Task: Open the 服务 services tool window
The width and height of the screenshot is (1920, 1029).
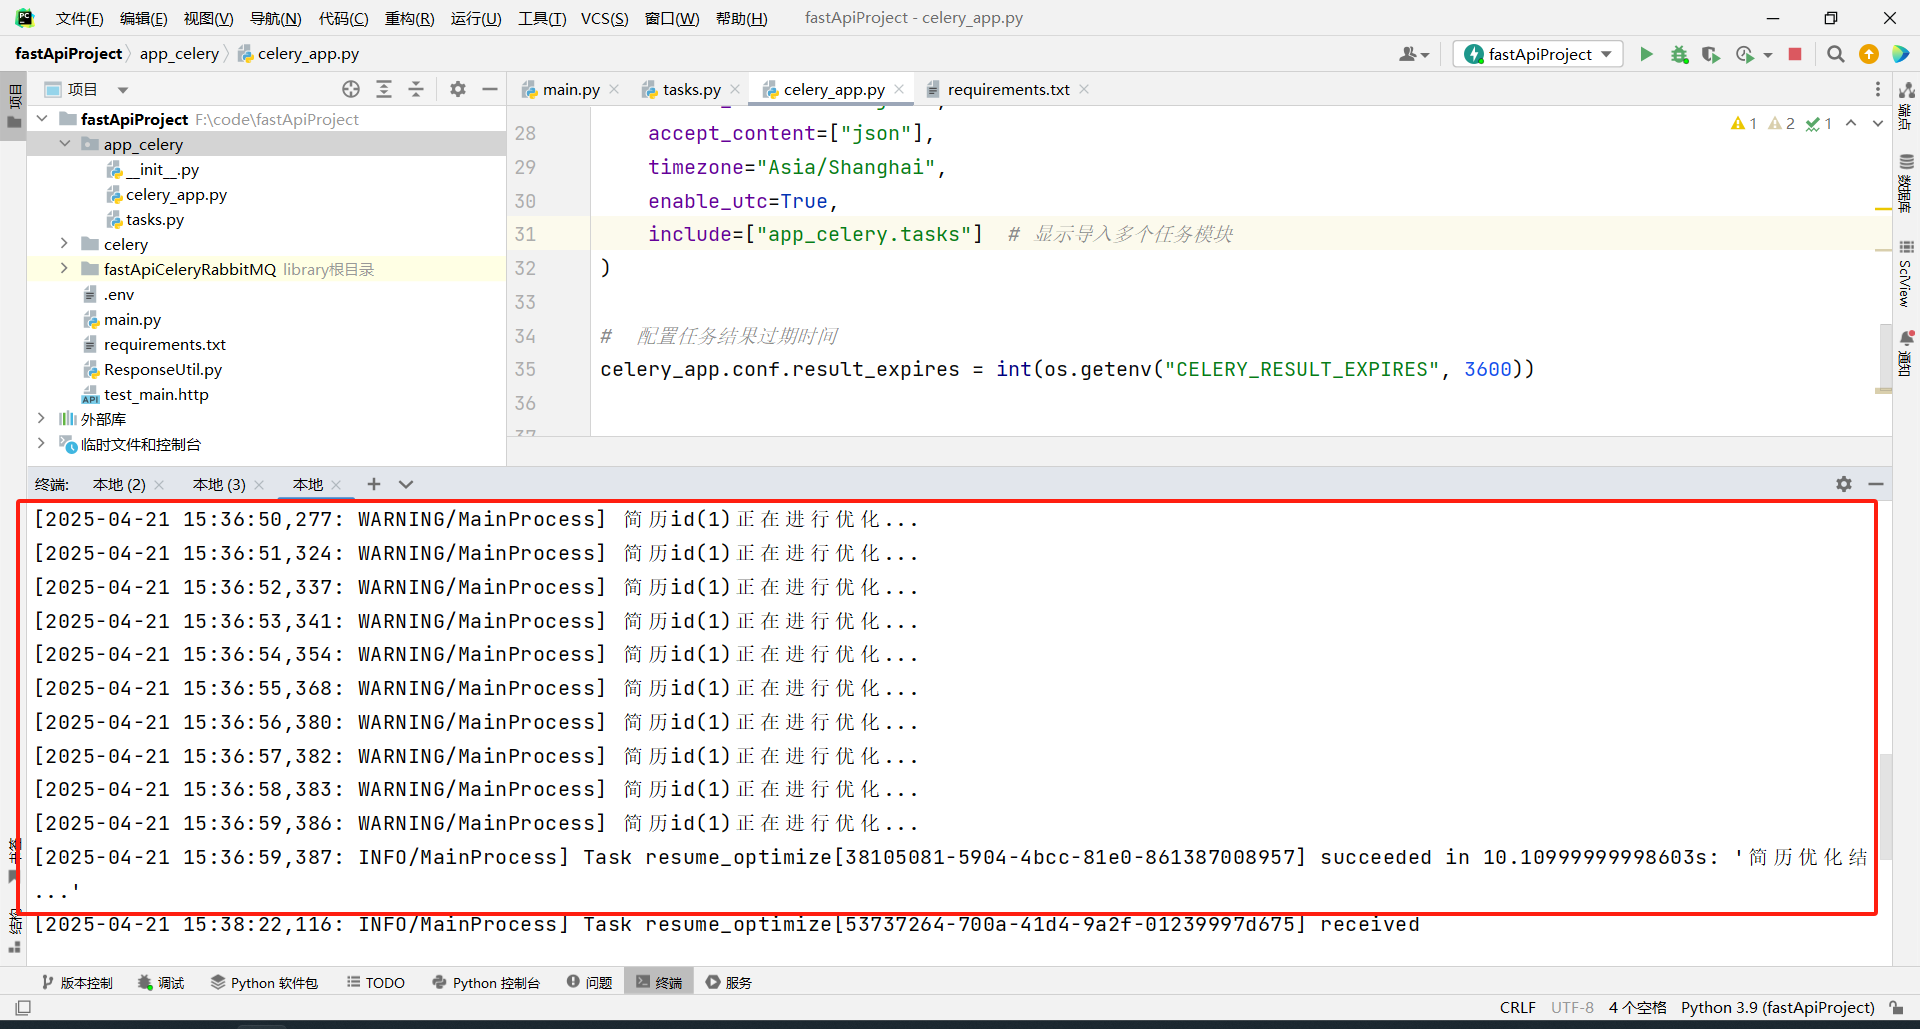Action: point(728,983)
